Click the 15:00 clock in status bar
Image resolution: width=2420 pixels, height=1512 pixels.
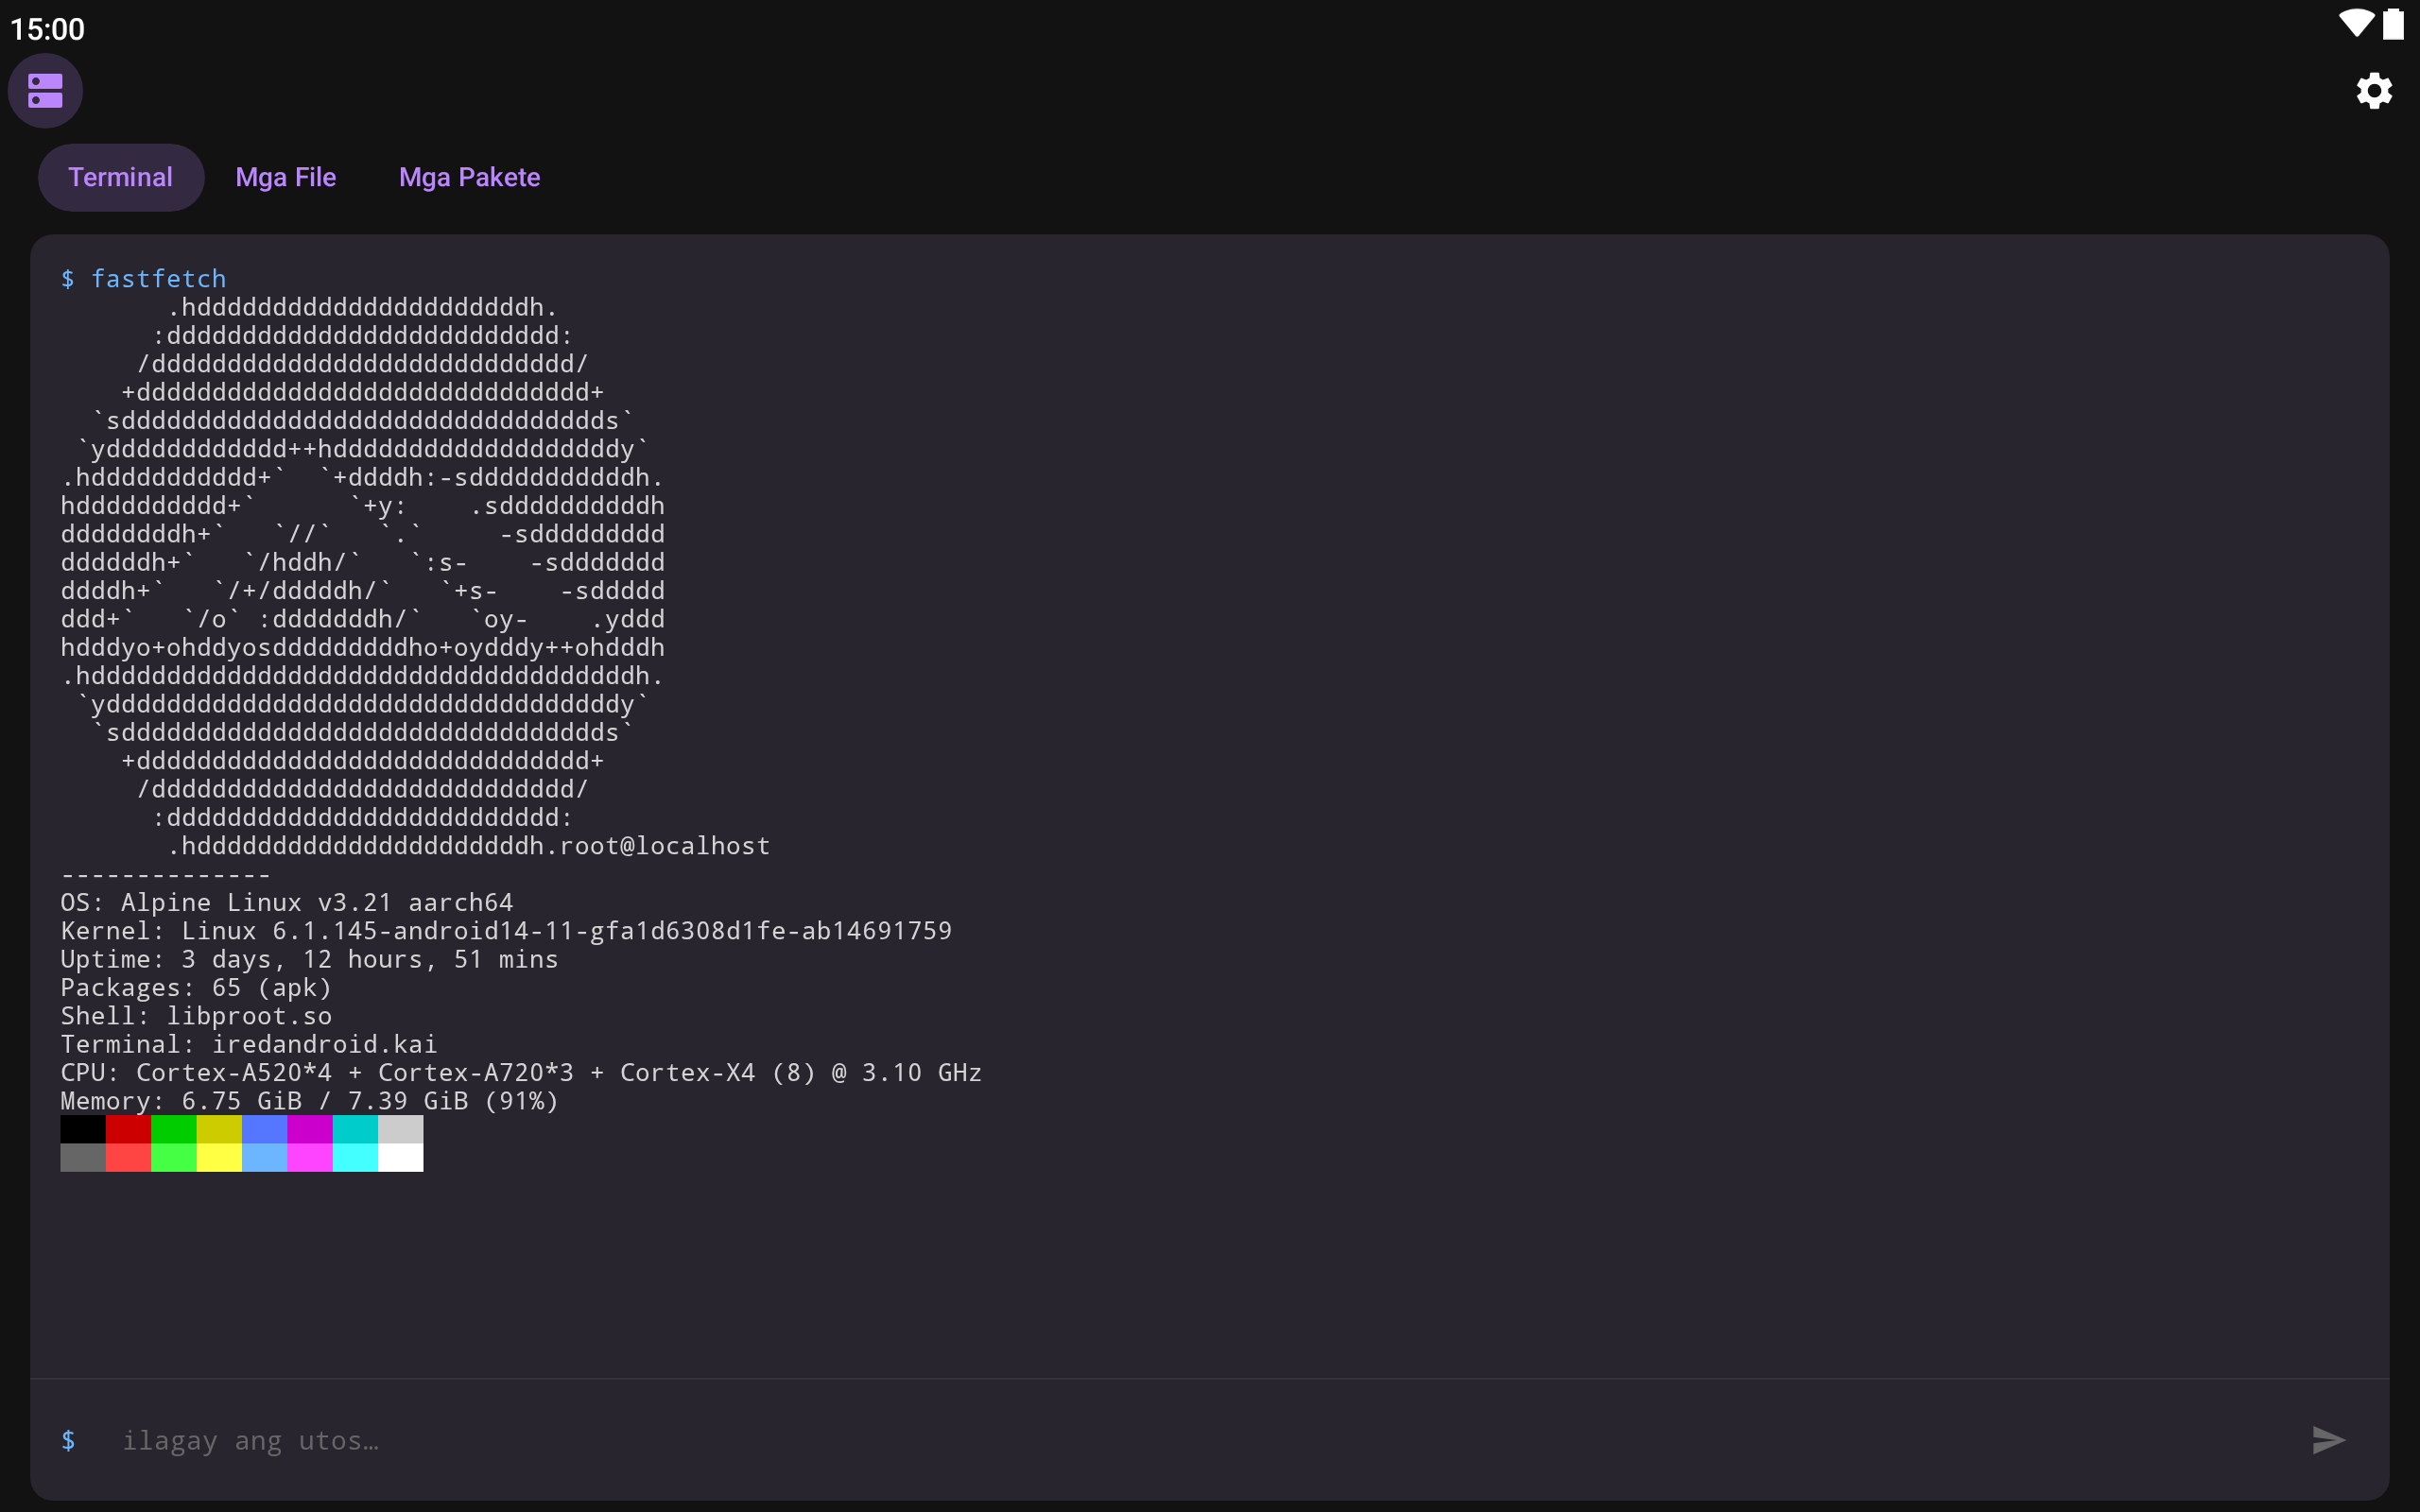(47, 29)
